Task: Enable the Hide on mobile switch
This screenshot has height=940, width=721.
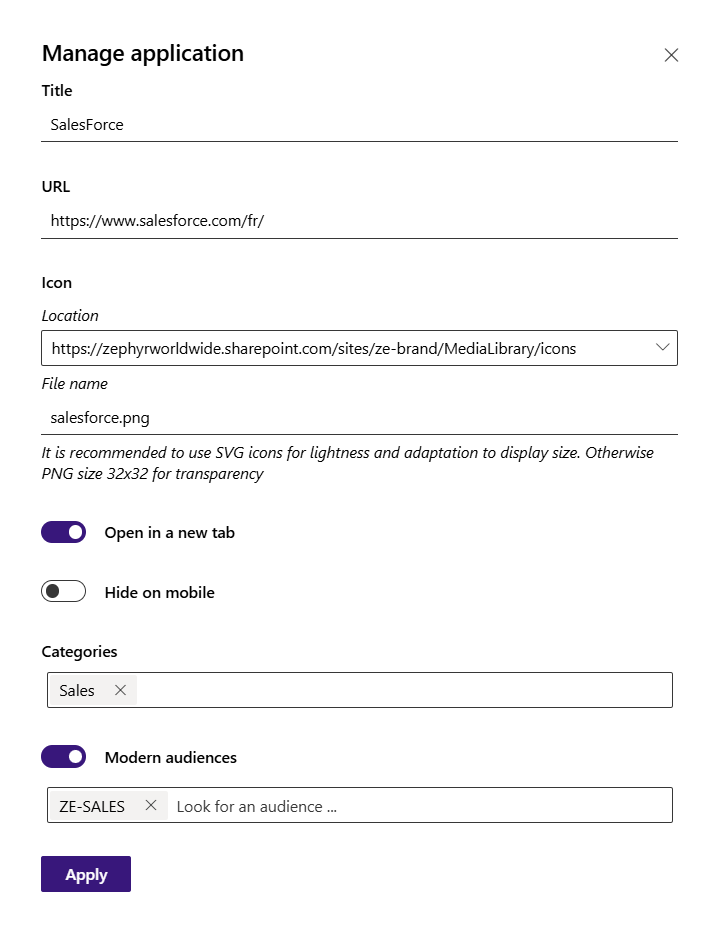Action: (x=64, y=592)
